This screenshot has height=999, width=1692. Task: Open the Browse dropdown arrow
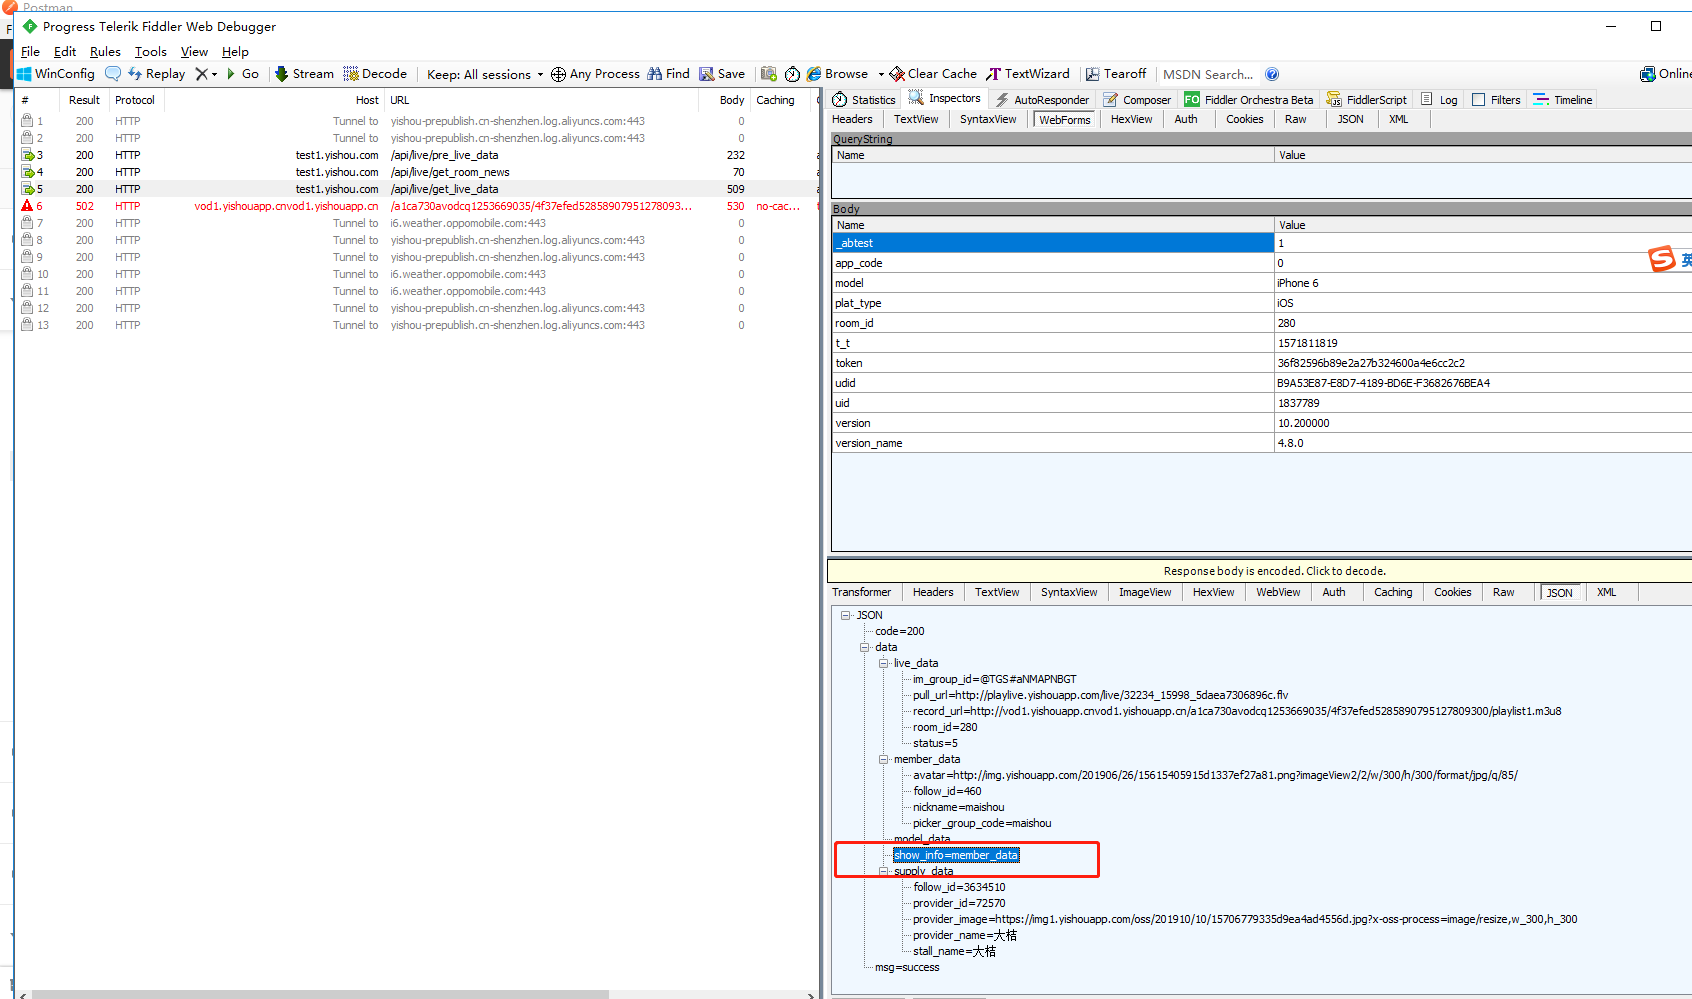click(881, 74)
